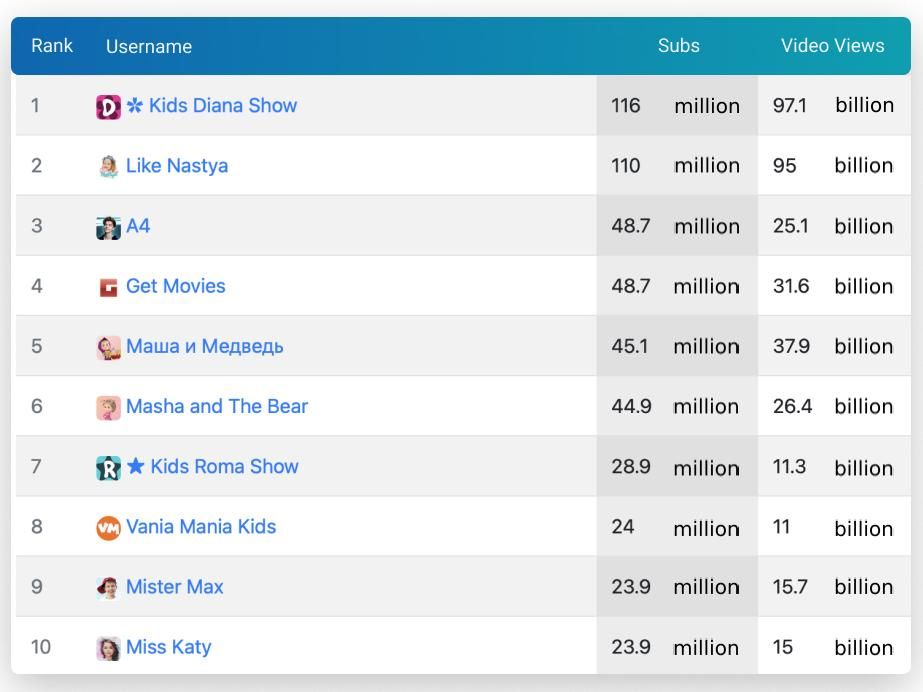Click the Kids Diana Show channel avatar
This screenshot has width=923, height=692.
108,107
